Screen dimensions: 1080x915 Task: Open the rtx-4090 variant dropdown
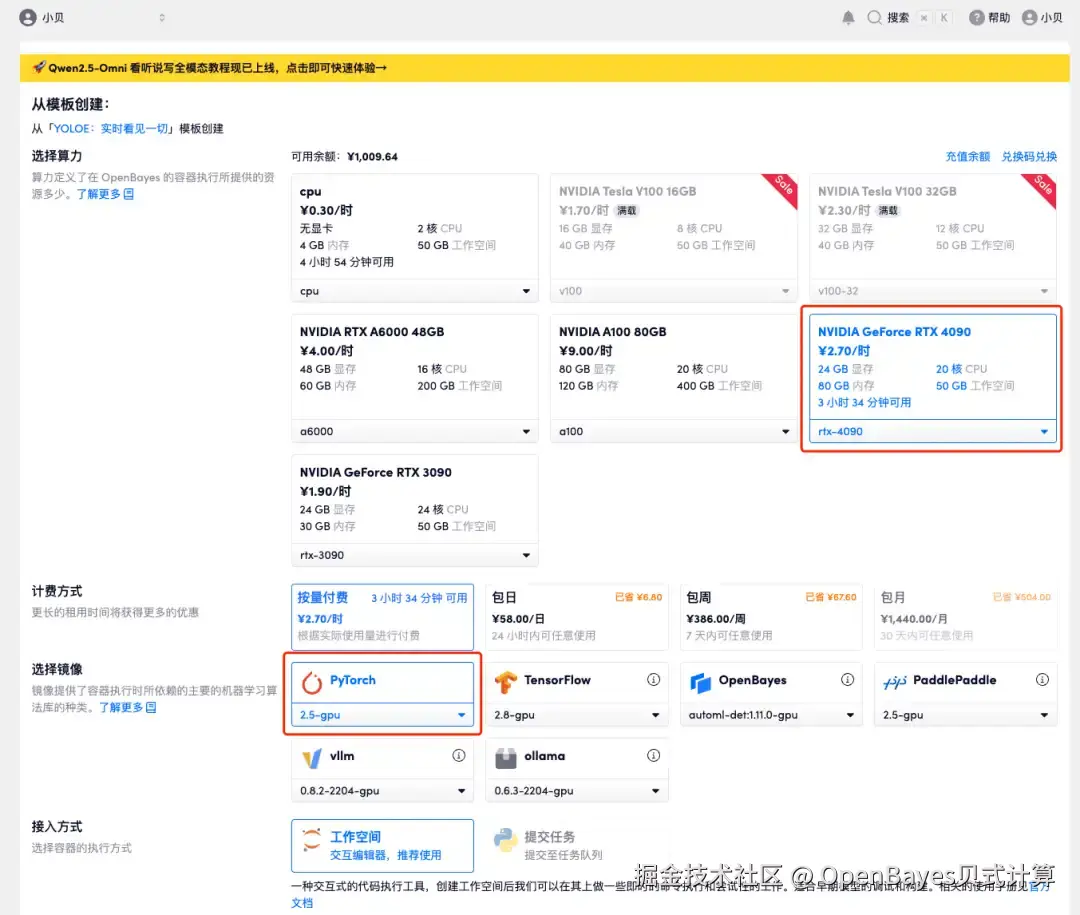933,431
